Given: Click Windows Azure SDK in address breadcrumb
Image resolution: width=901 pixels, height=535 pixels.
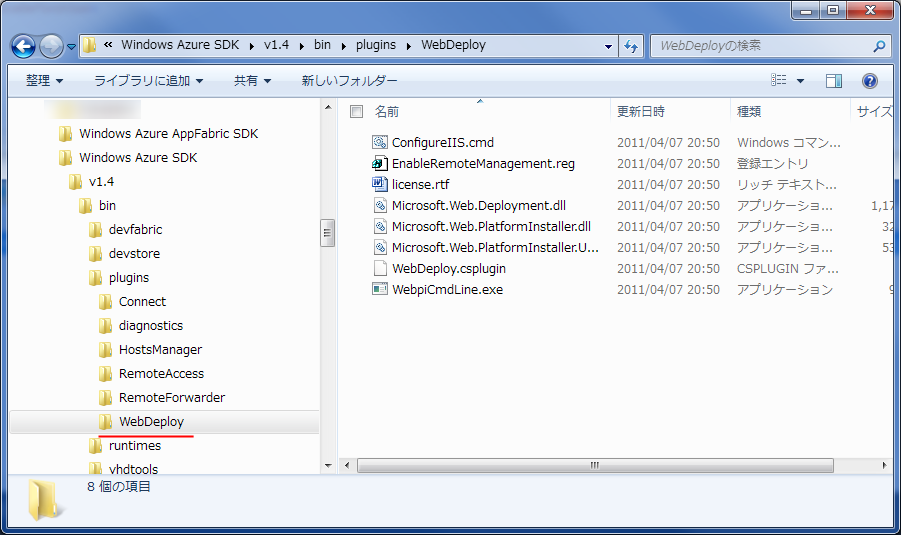Looking at the screenshot, I should (180, 45).
